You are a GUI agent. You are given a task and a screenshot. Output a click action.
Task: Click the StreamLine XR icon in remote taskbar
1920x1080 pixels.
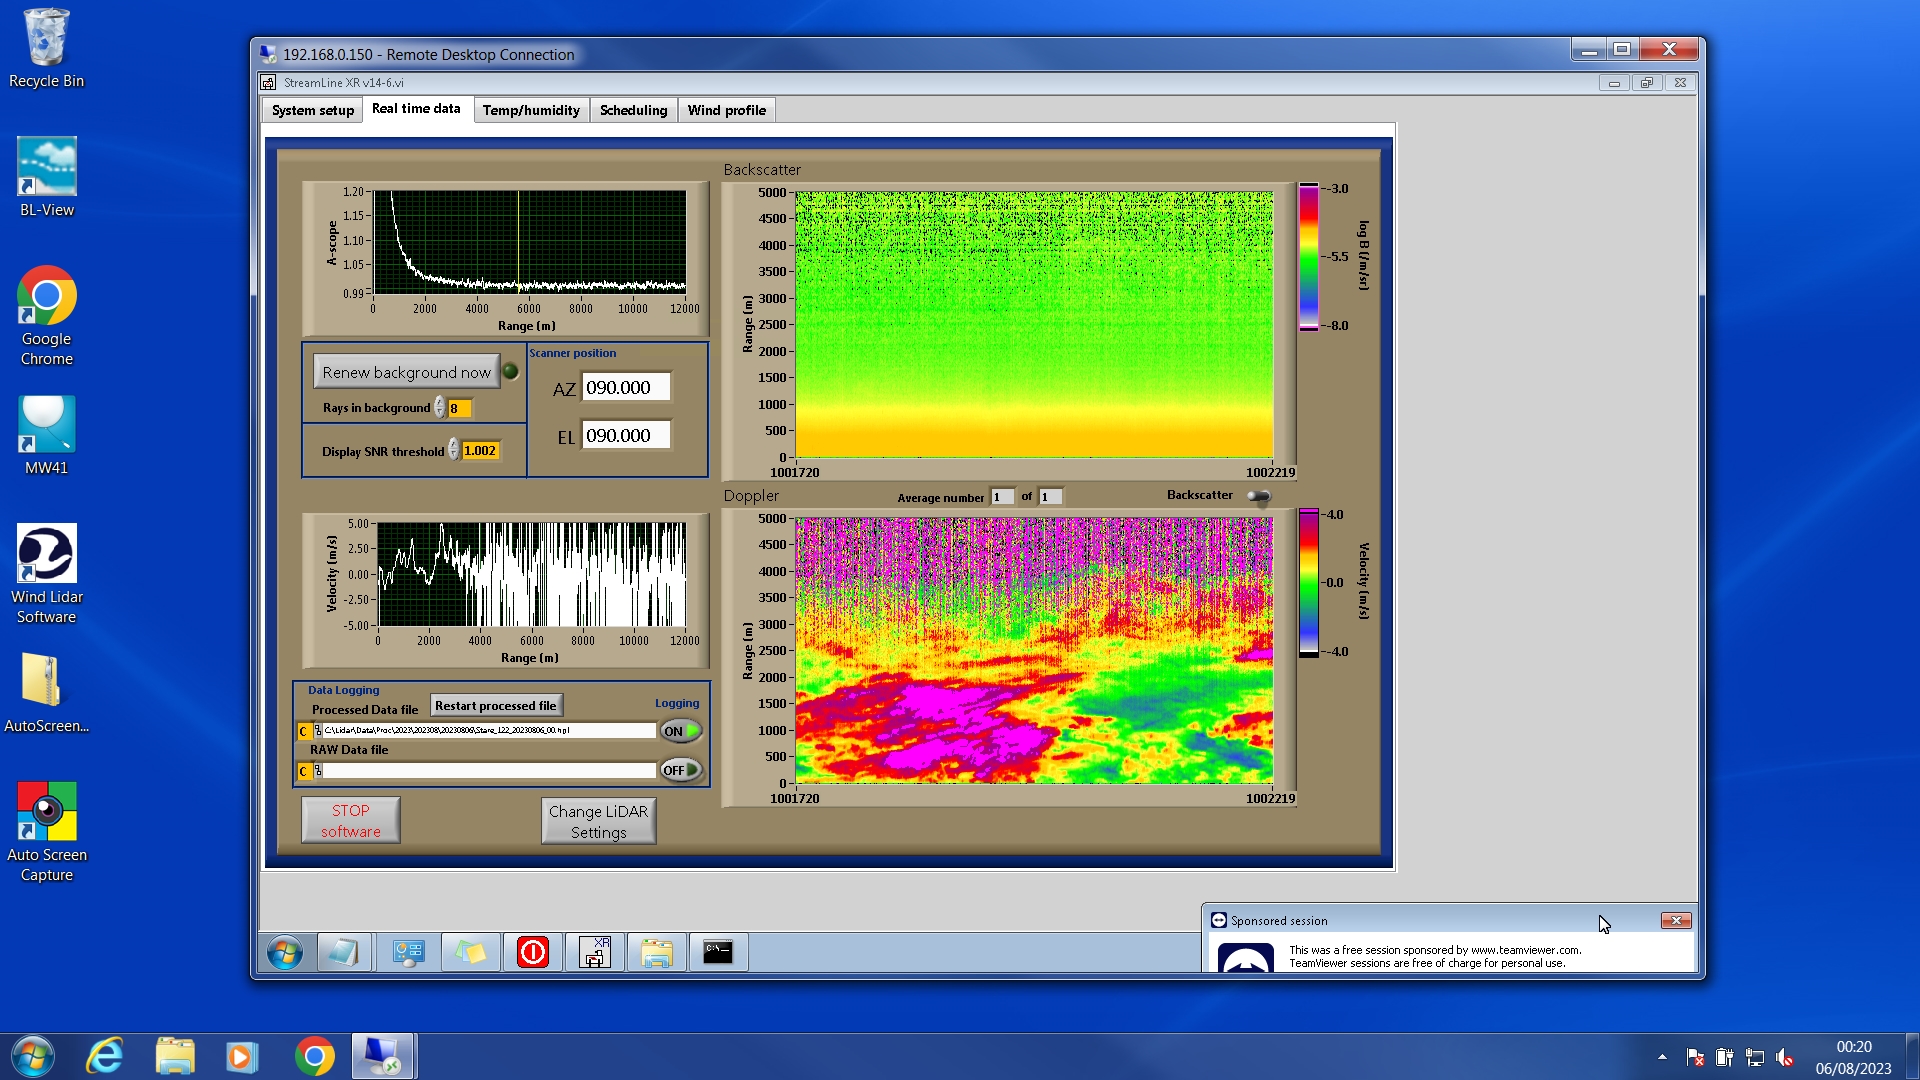(595, 952)
